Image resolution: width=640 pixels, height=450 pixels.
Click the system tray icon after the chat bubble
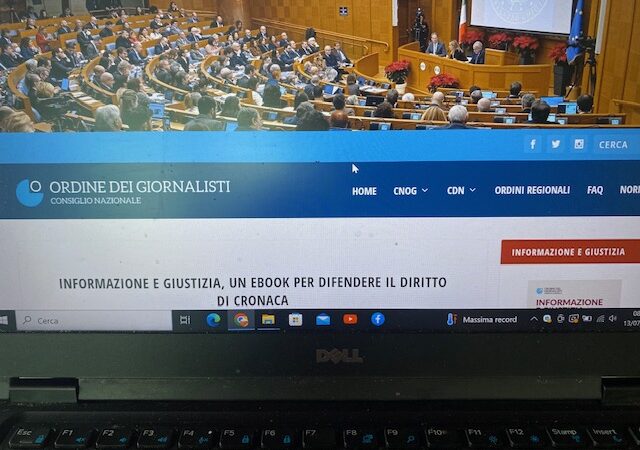561,319
